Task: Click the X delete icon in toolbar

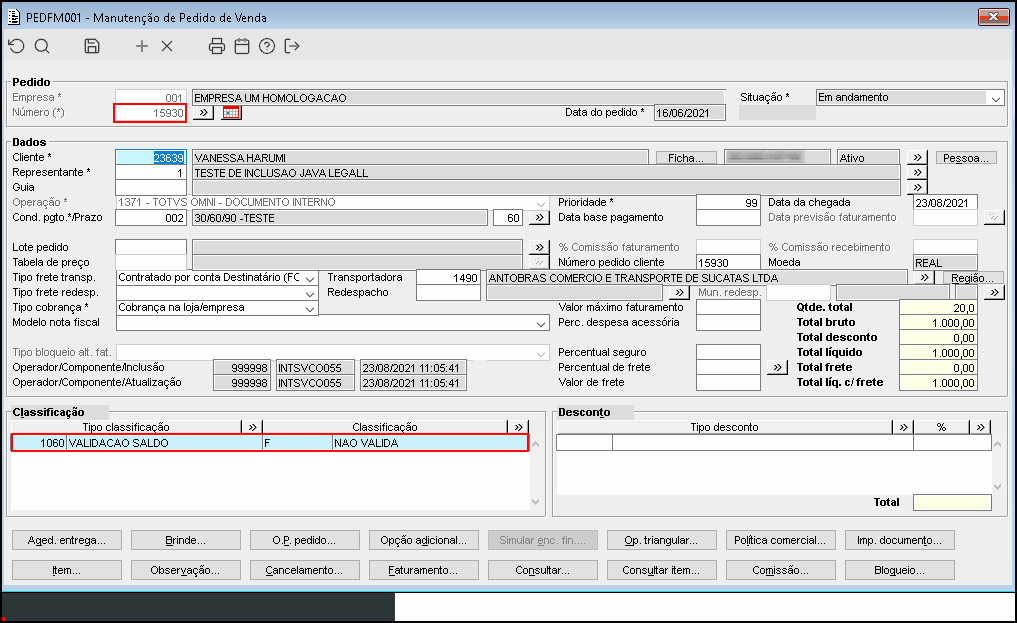Action: tap(167, 46)
